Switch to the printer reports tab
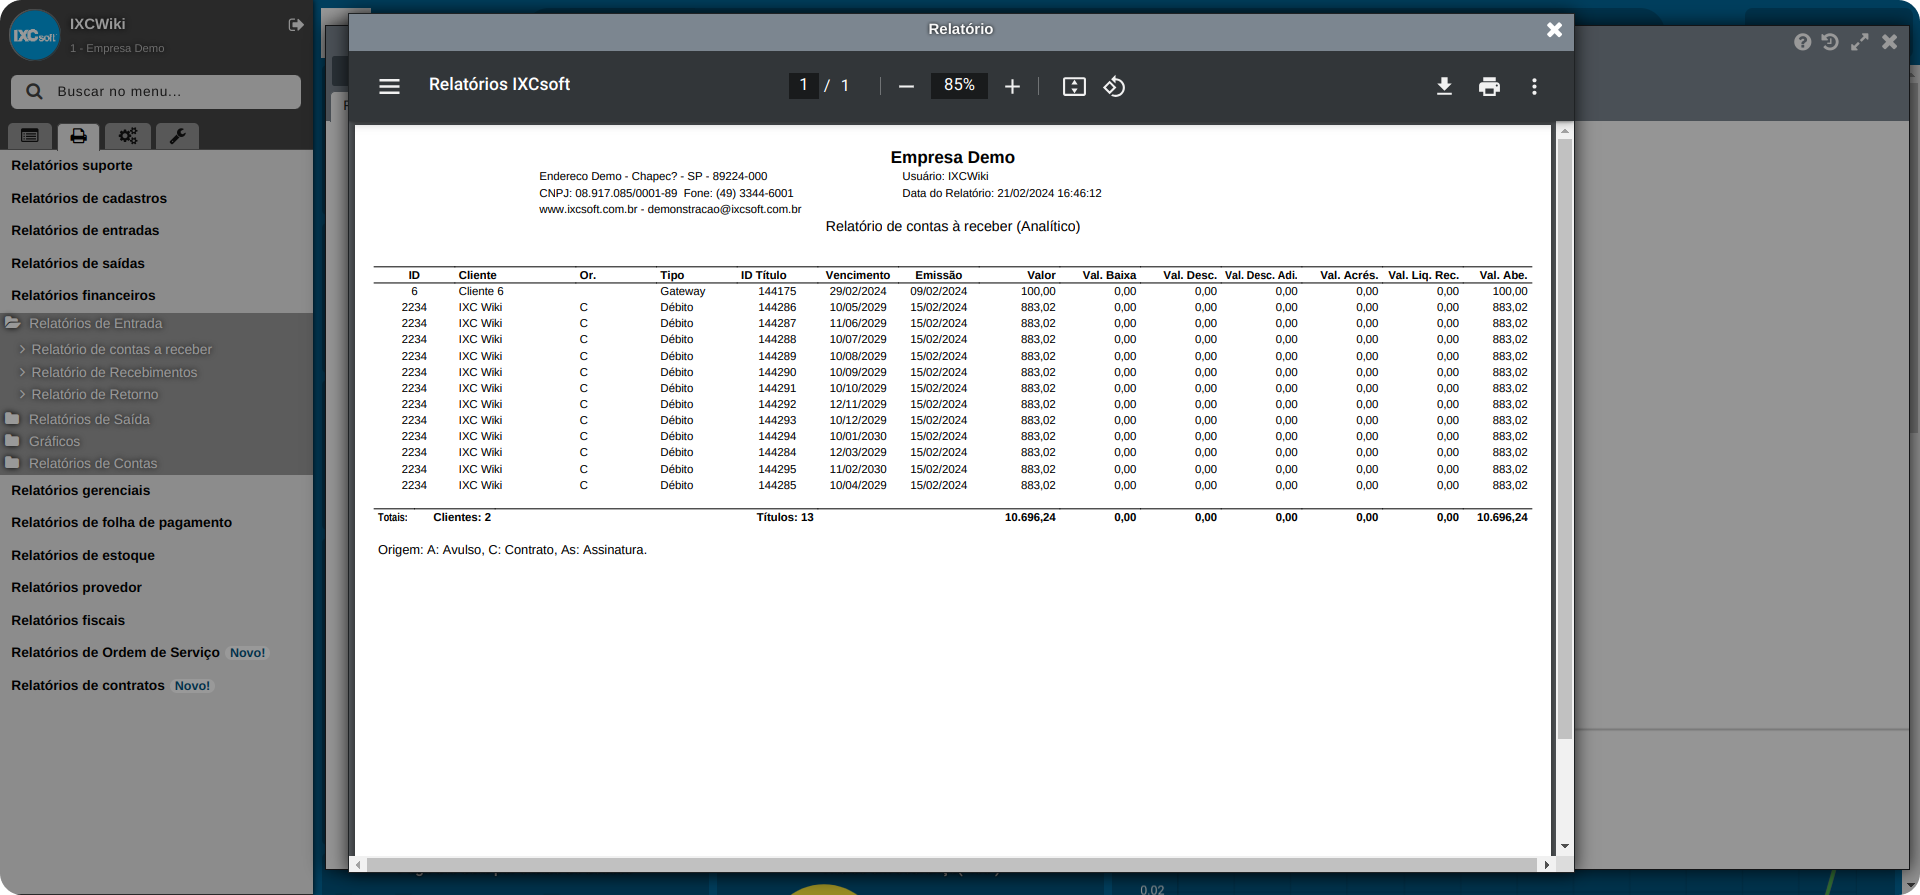Screen dimensions: 1920x895 click(x=78, y=136)
